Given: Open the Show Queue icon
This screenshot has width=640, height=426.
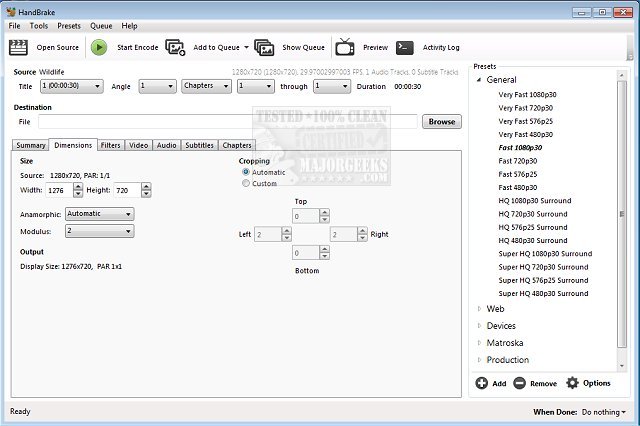Looking at the screenshot, I should 264,47.
